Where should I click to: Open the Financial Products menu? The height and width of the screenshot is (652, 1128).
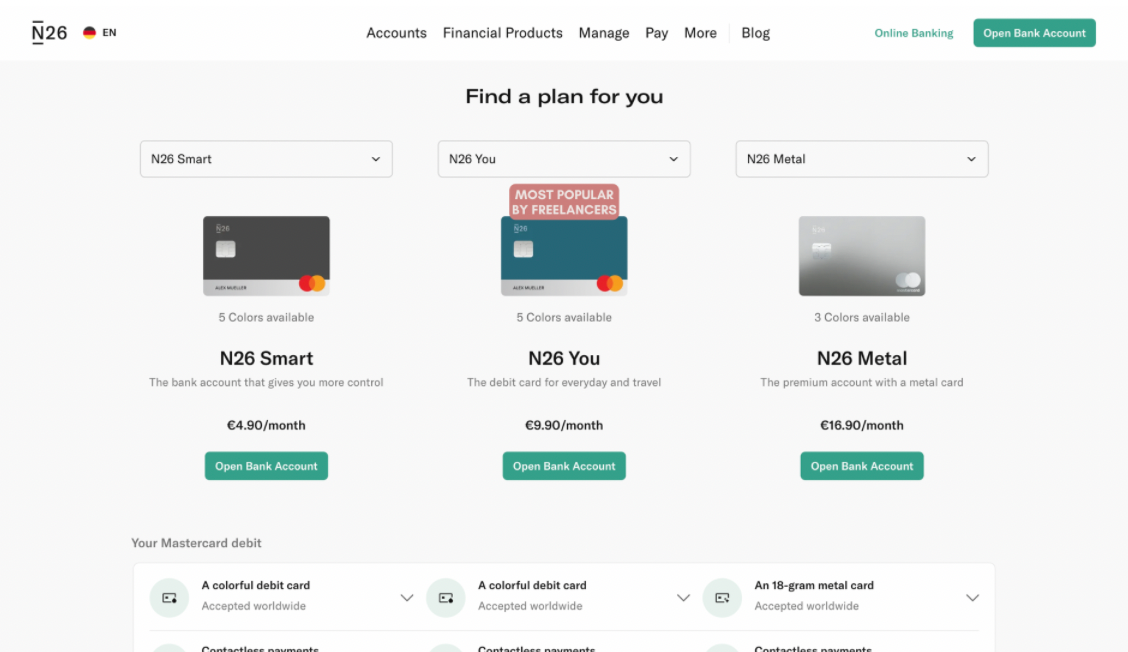[x=503, y=33]
